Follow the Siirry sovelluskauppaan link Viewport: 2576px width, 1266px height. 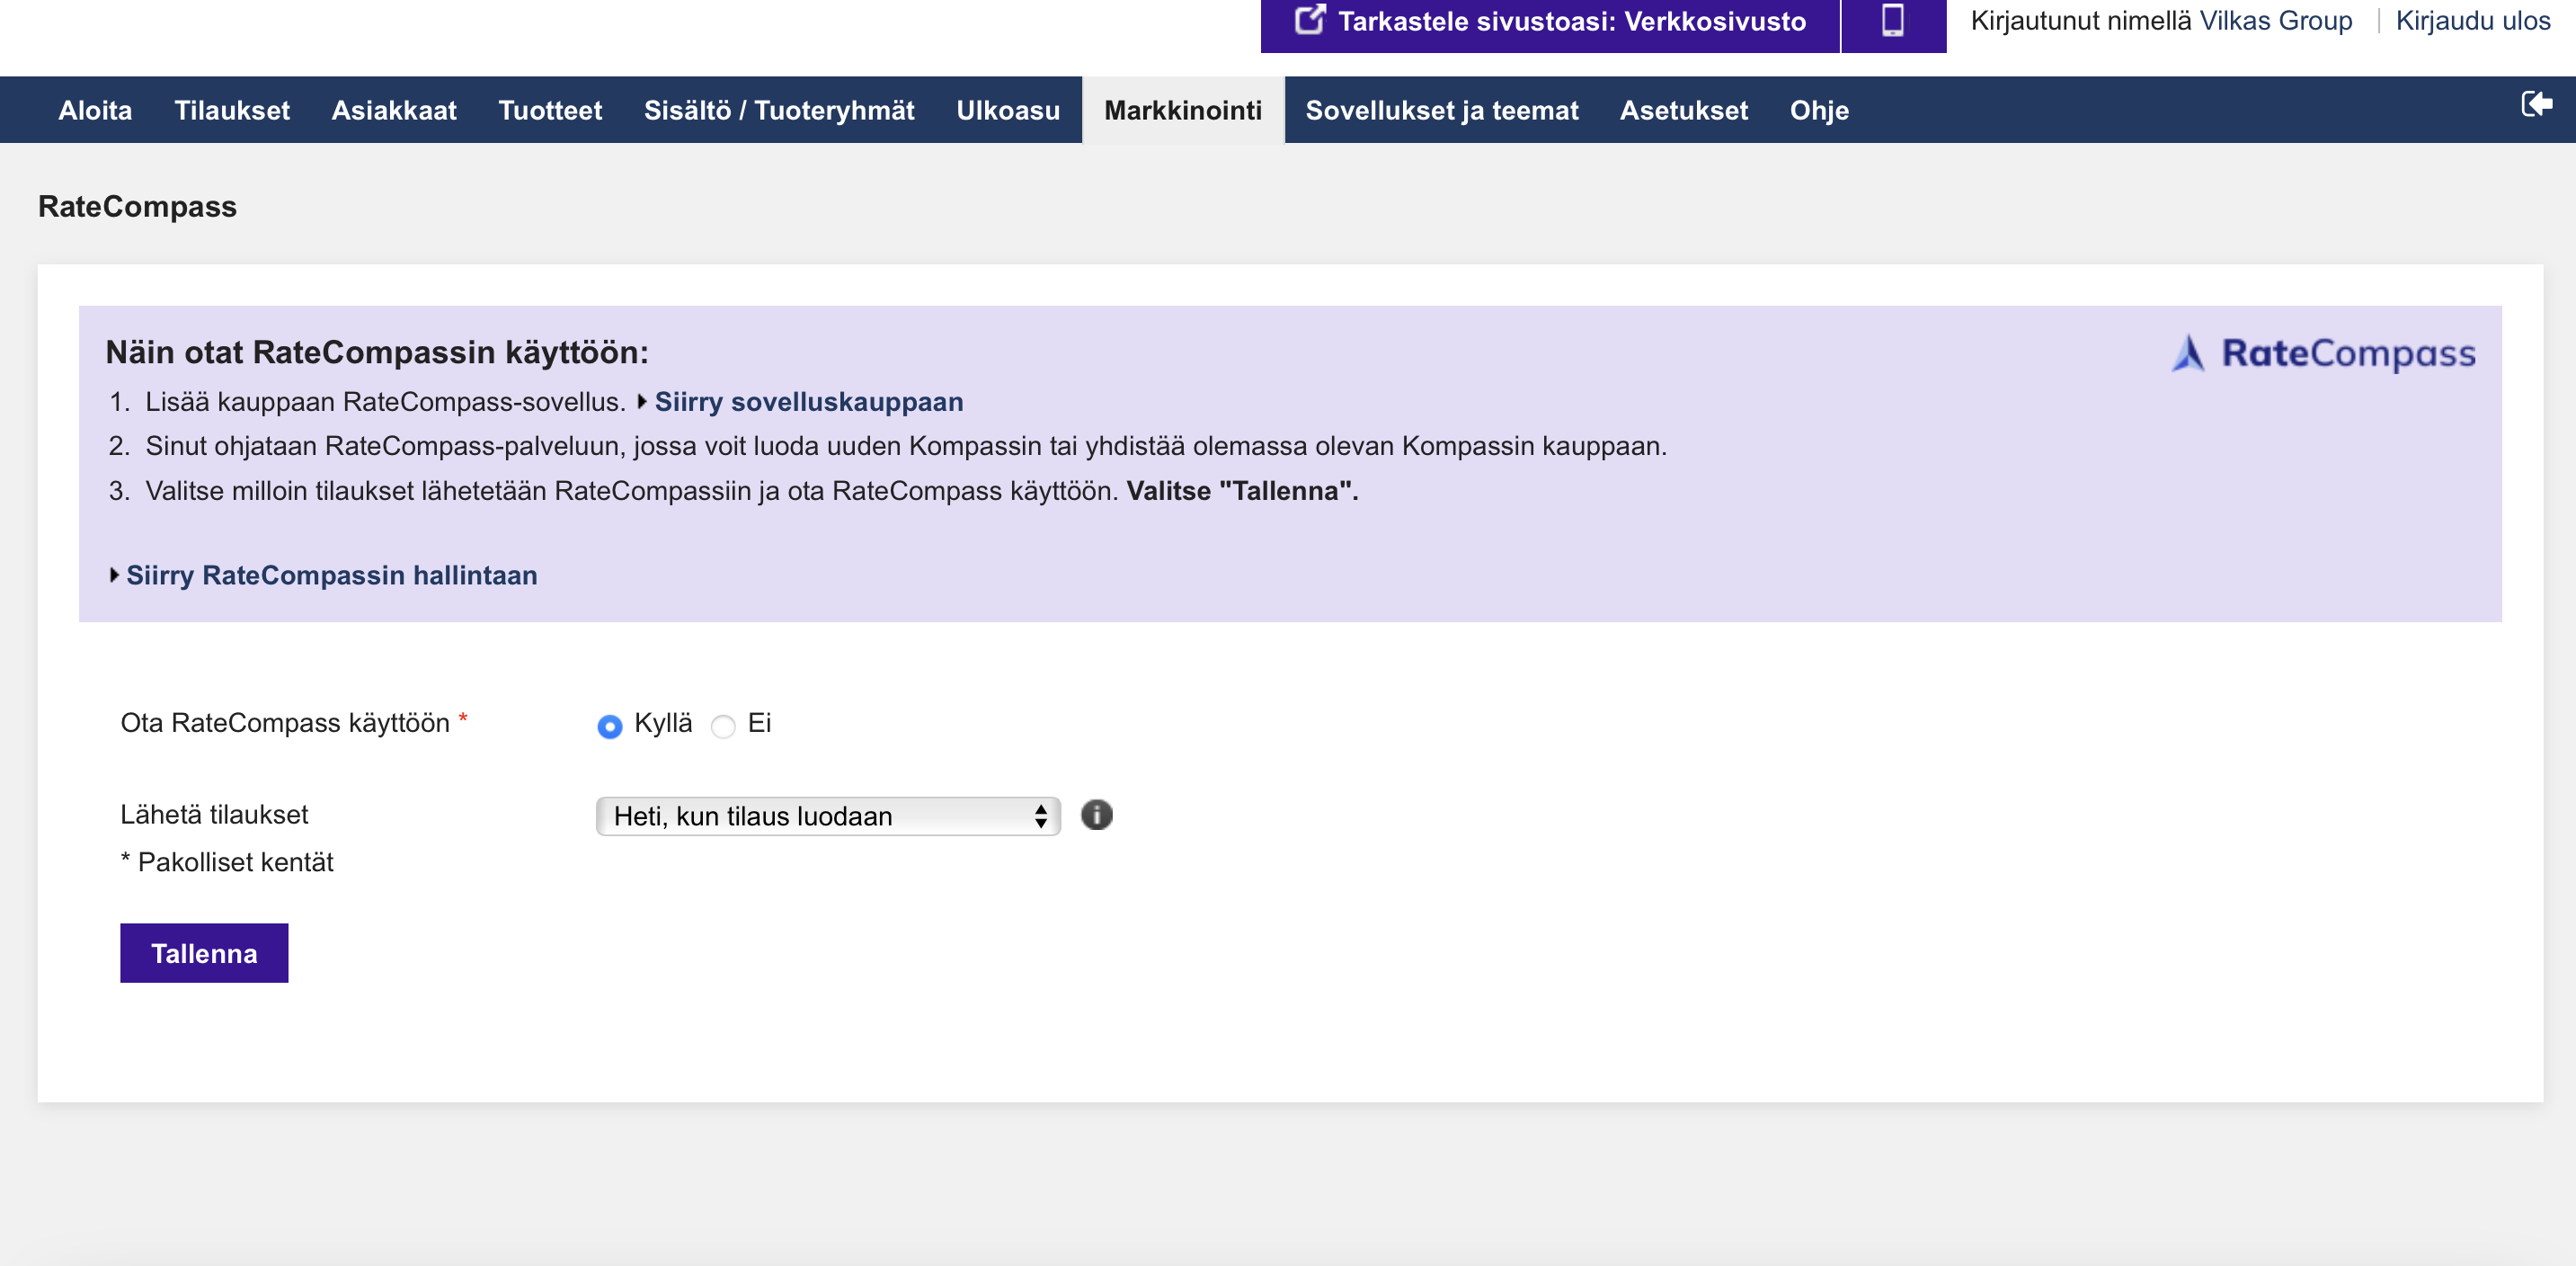pyautogui.click(x=808, y=402)
